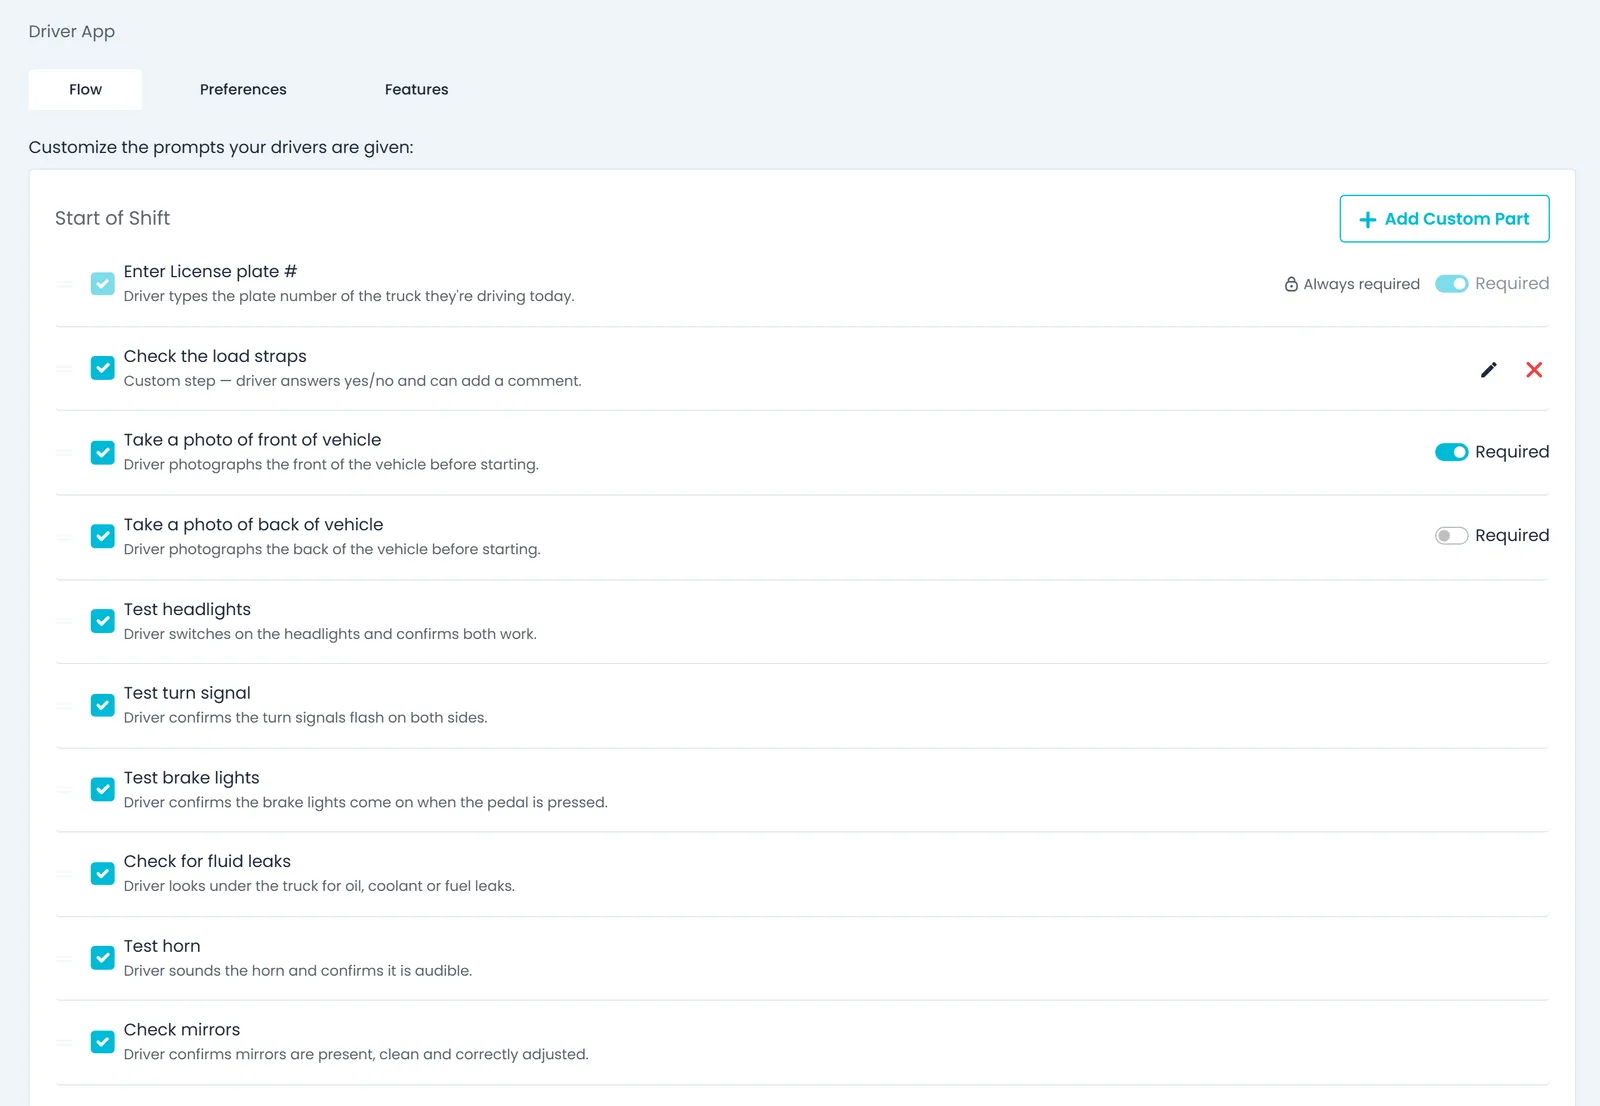Click the Start of Shift section title
Viewport: 1600px width, 1106px height.
[x=112, y=218]
